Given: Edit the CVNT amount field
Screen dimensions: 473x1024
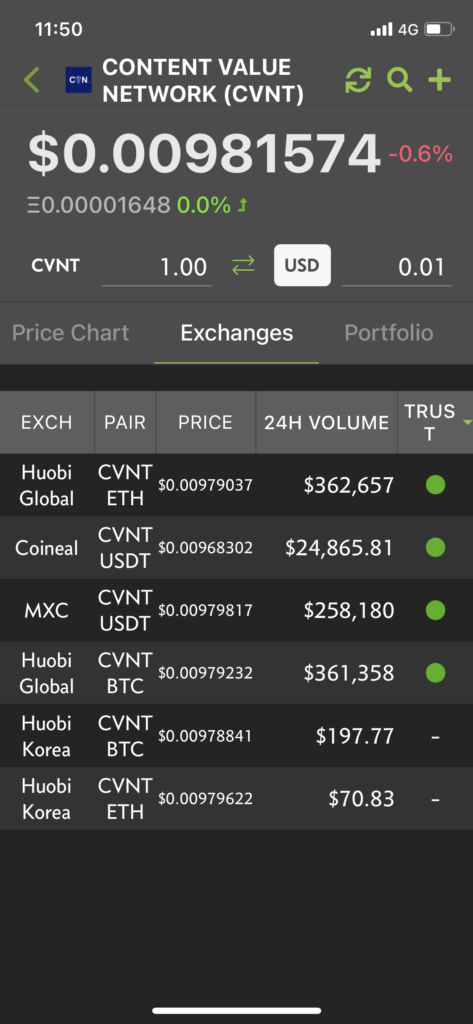Looking at the screenshot, I should (x=157, y=267).
